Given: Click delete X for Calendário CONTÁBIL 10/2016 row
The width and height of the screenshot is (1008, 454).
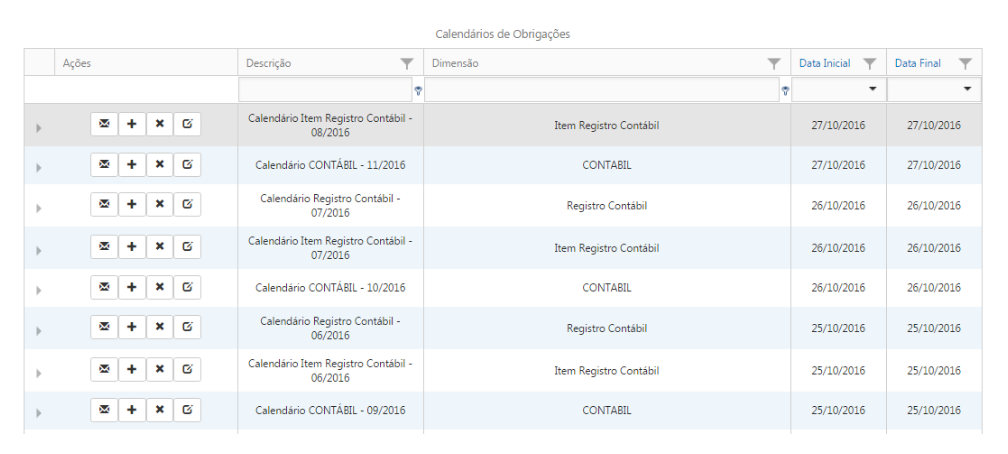Looking at the screenshot, I should (159, 287).
